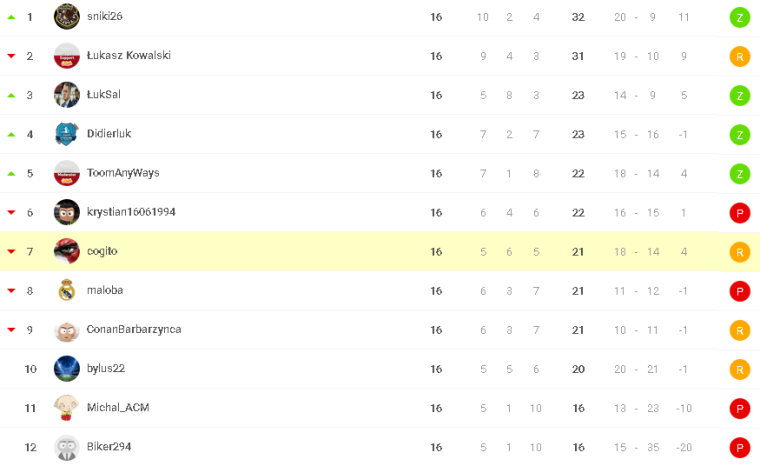Viewport: 760px width, 466px height.
Task: Click krystian16061994's red P badge
Action: click(740, 213)
